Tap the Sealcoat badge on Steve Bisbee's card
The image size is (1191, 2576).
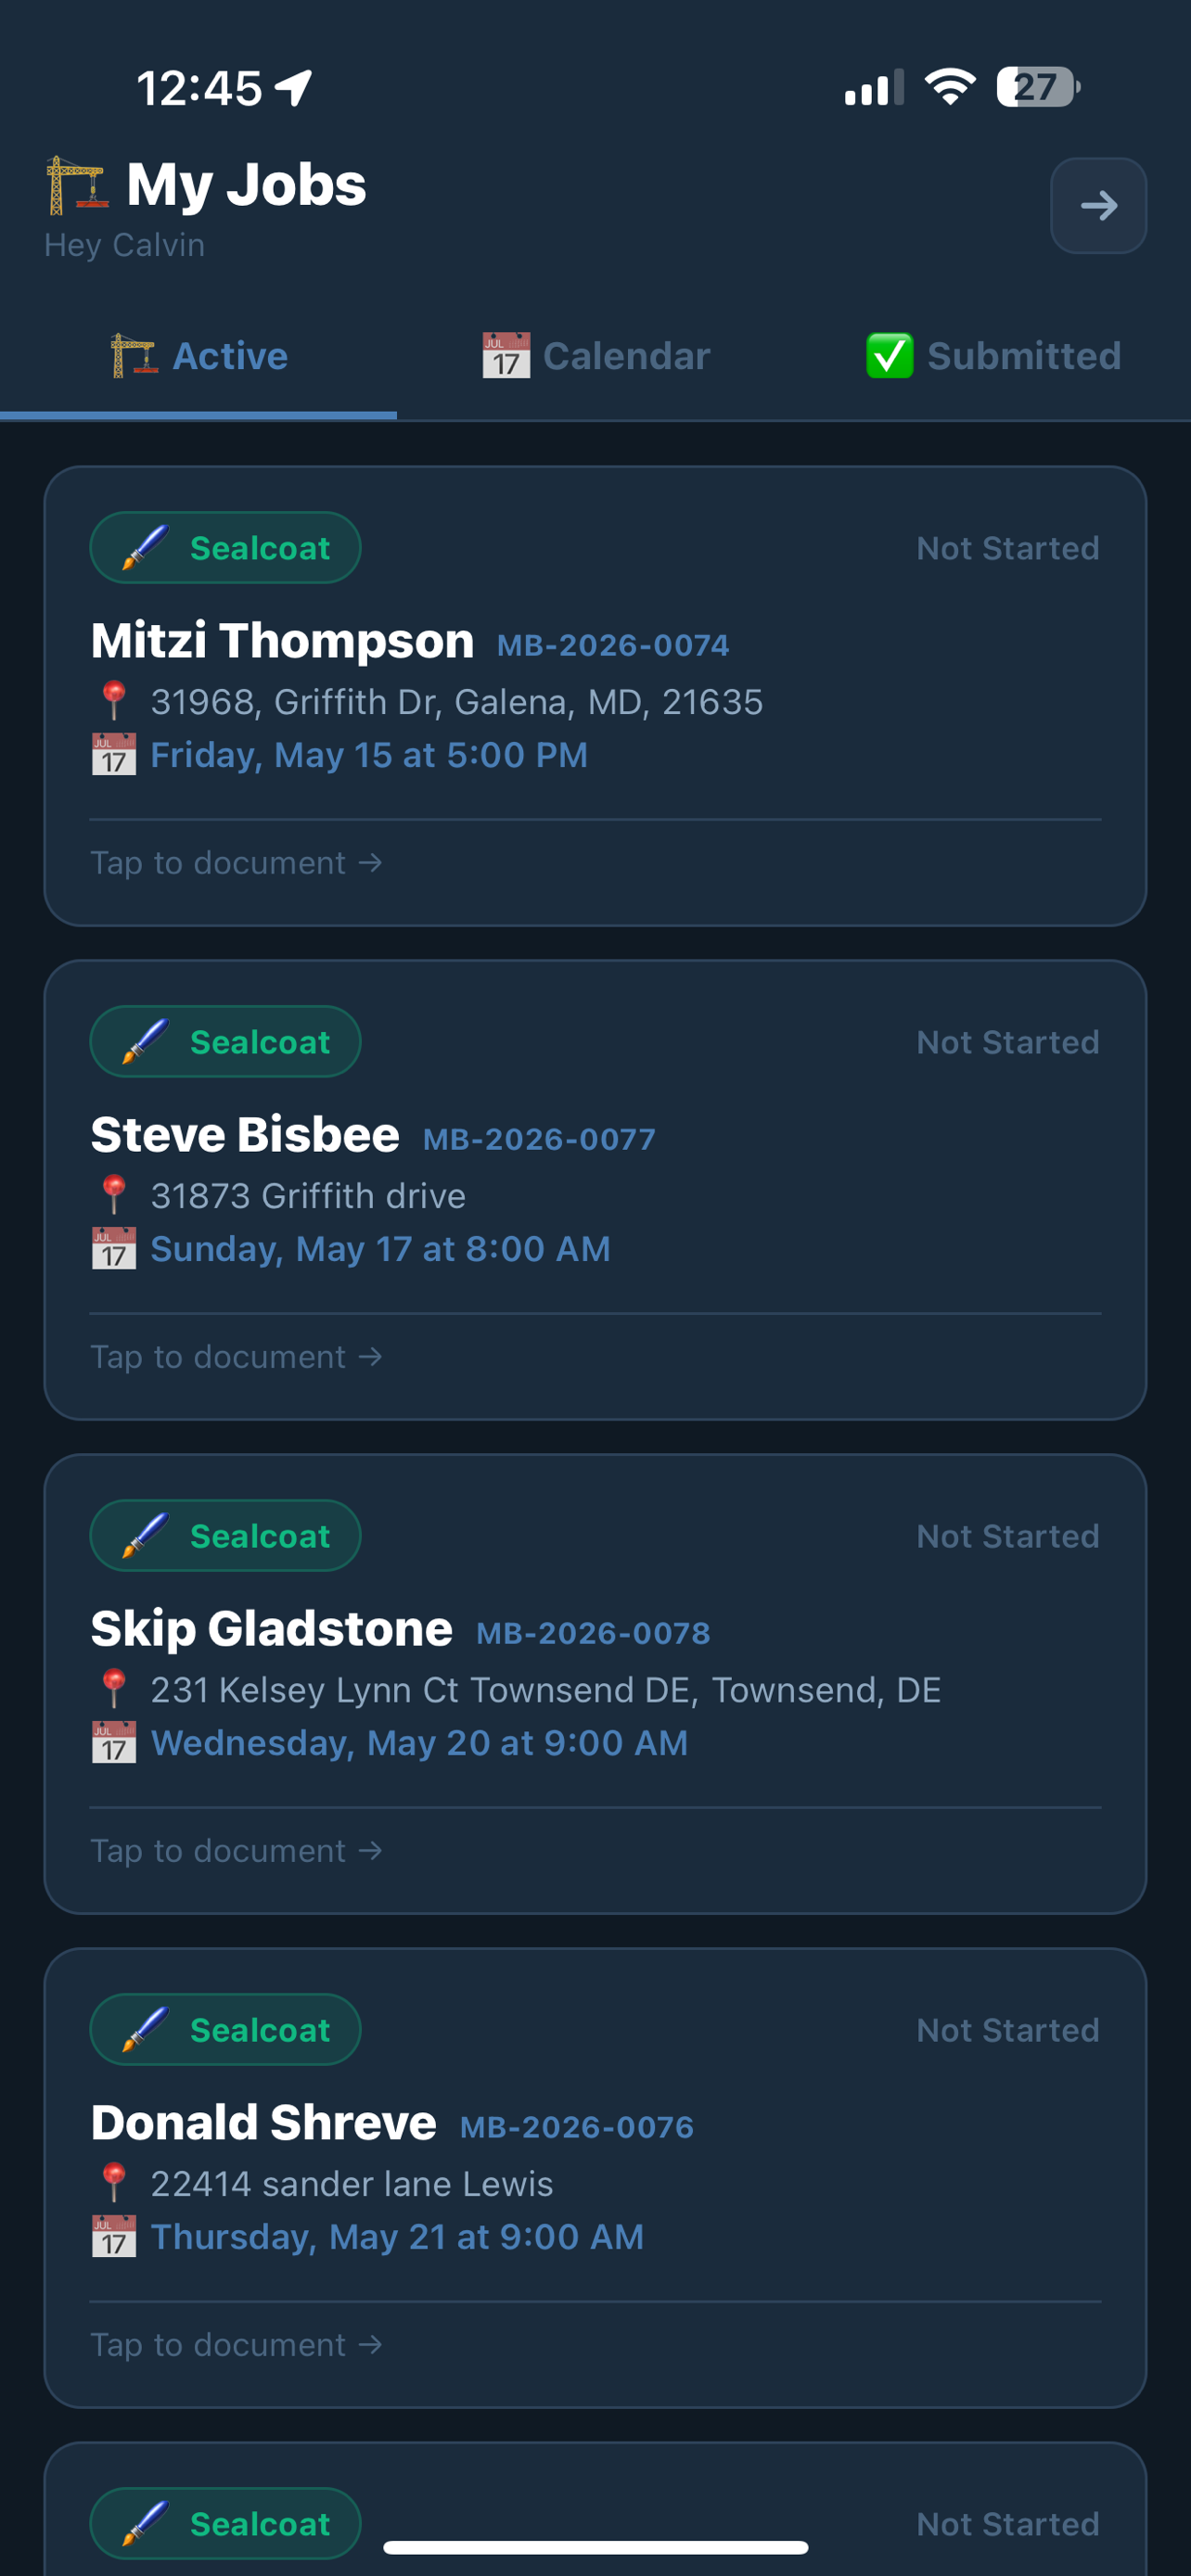225,1041
